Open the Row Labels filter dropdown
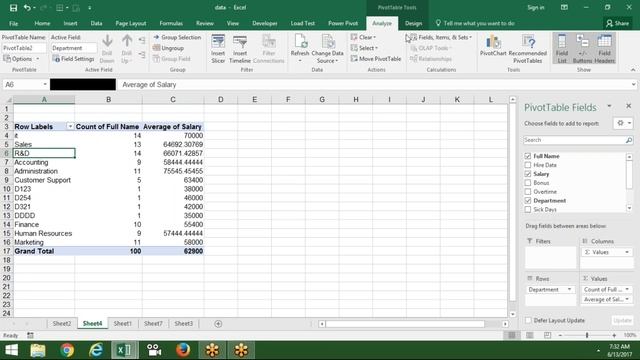The image size is (640, 360). click(x=70, y=127)
